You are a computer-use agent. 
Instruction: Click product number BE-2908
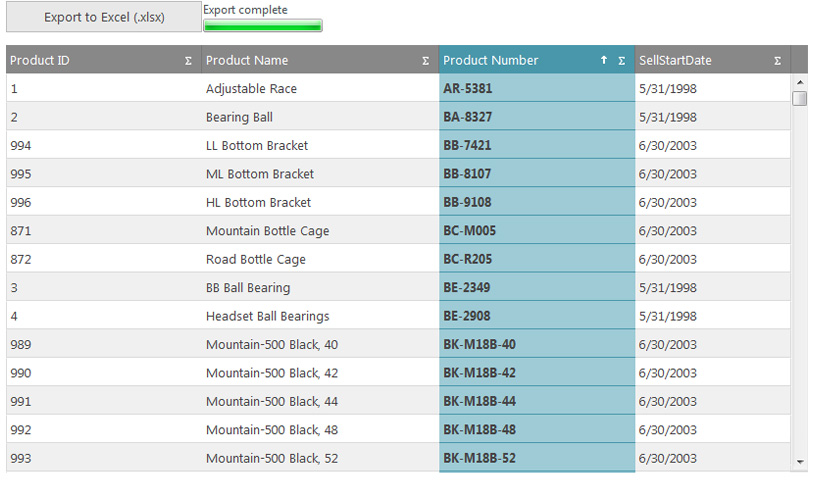(537, 316)
